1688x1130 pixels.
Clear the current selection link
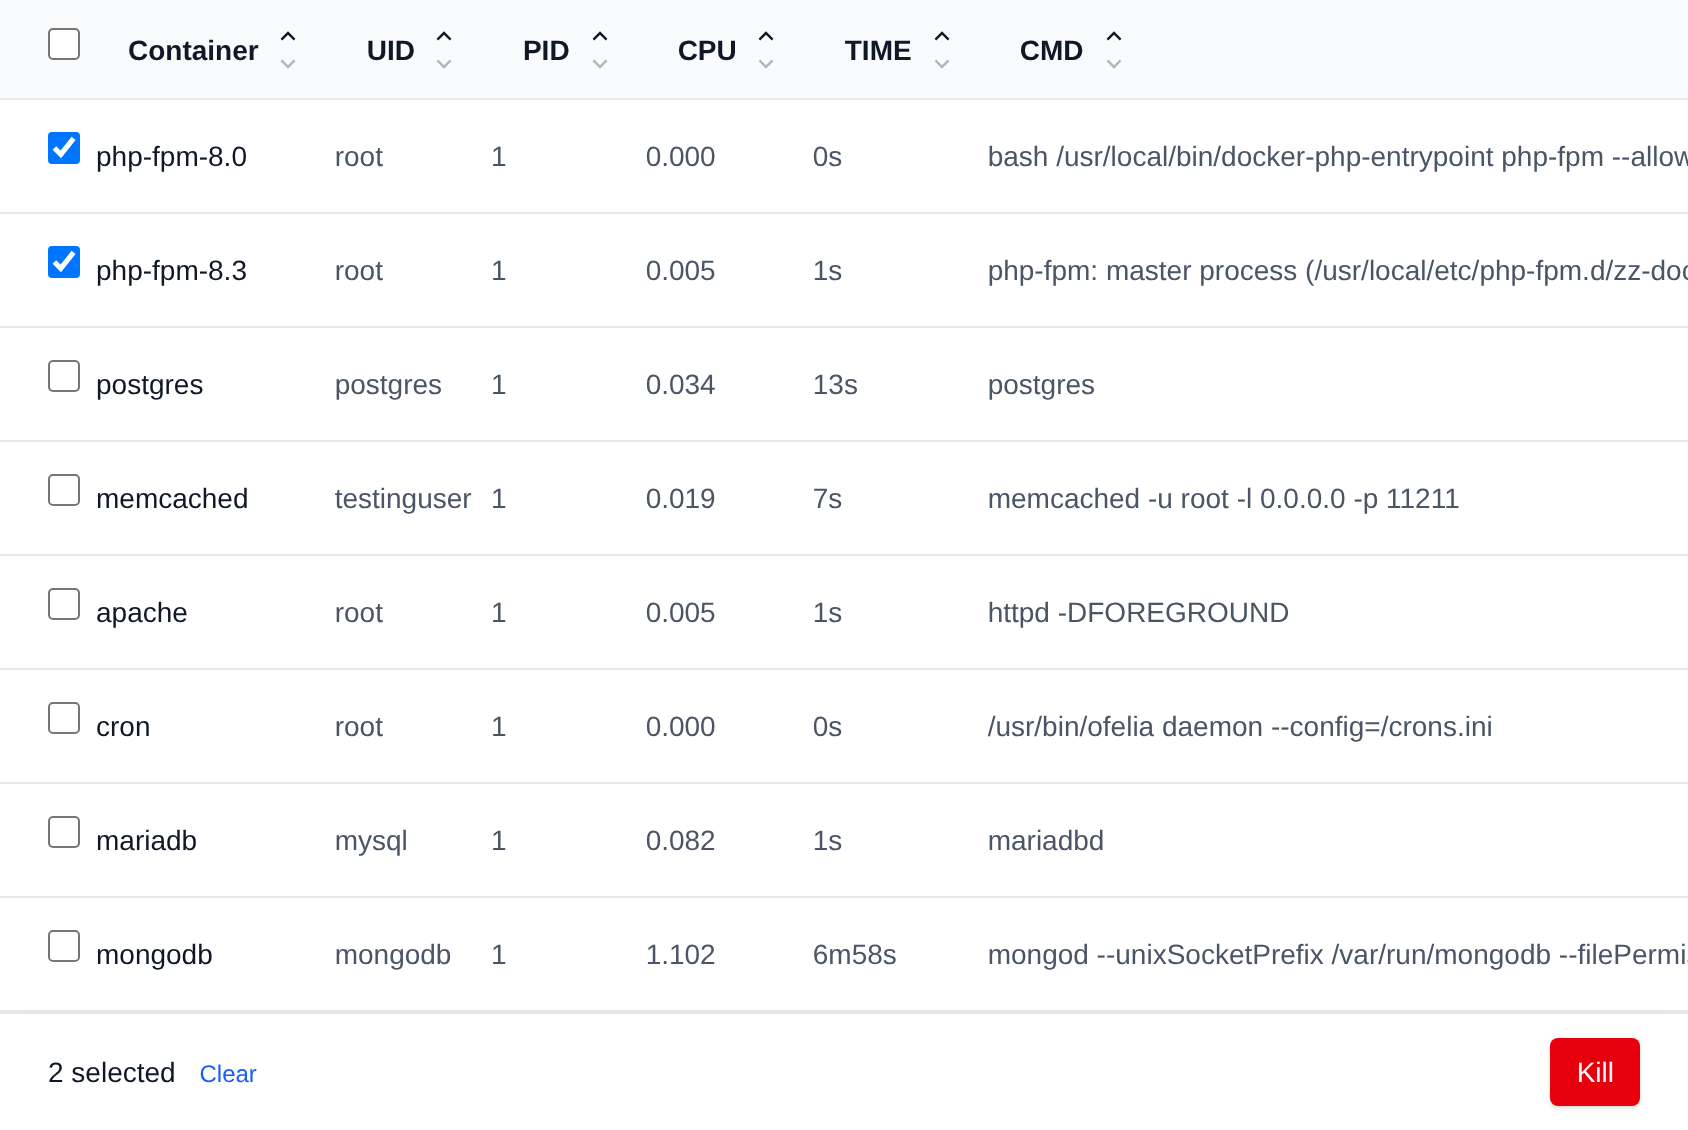pos(228,1074)
